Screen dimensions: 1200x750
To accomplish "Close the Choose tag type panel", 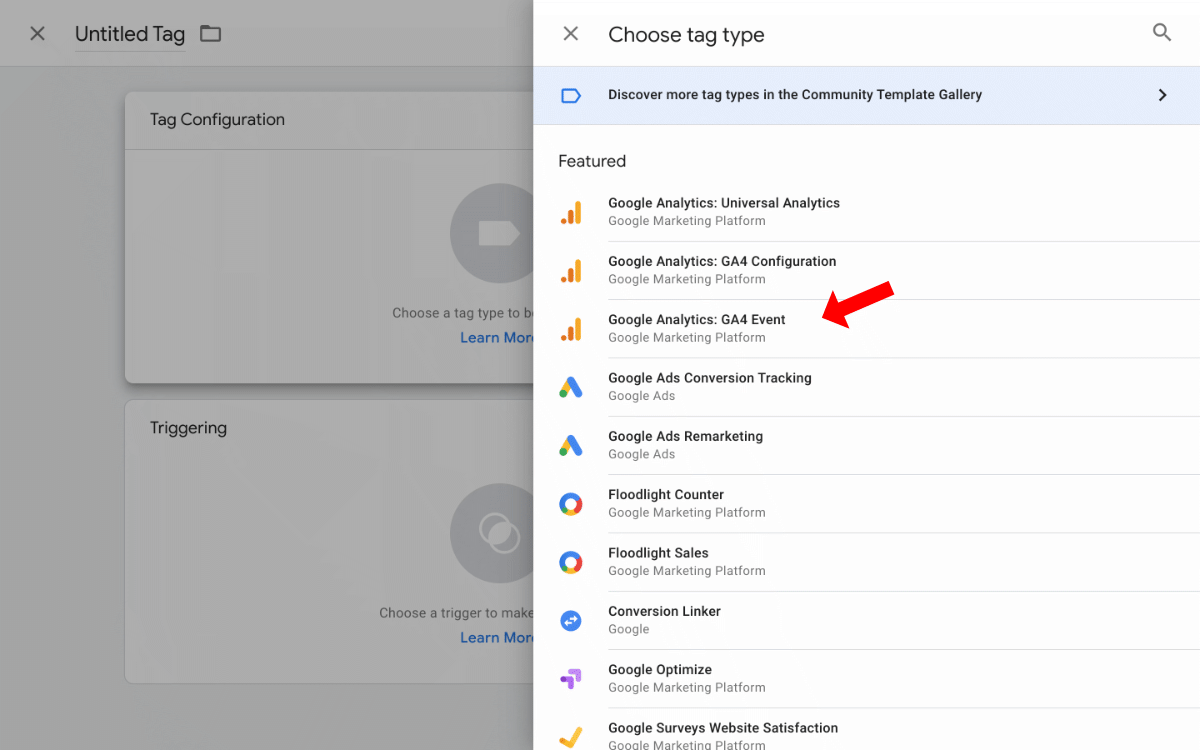I will coord(571,34).
